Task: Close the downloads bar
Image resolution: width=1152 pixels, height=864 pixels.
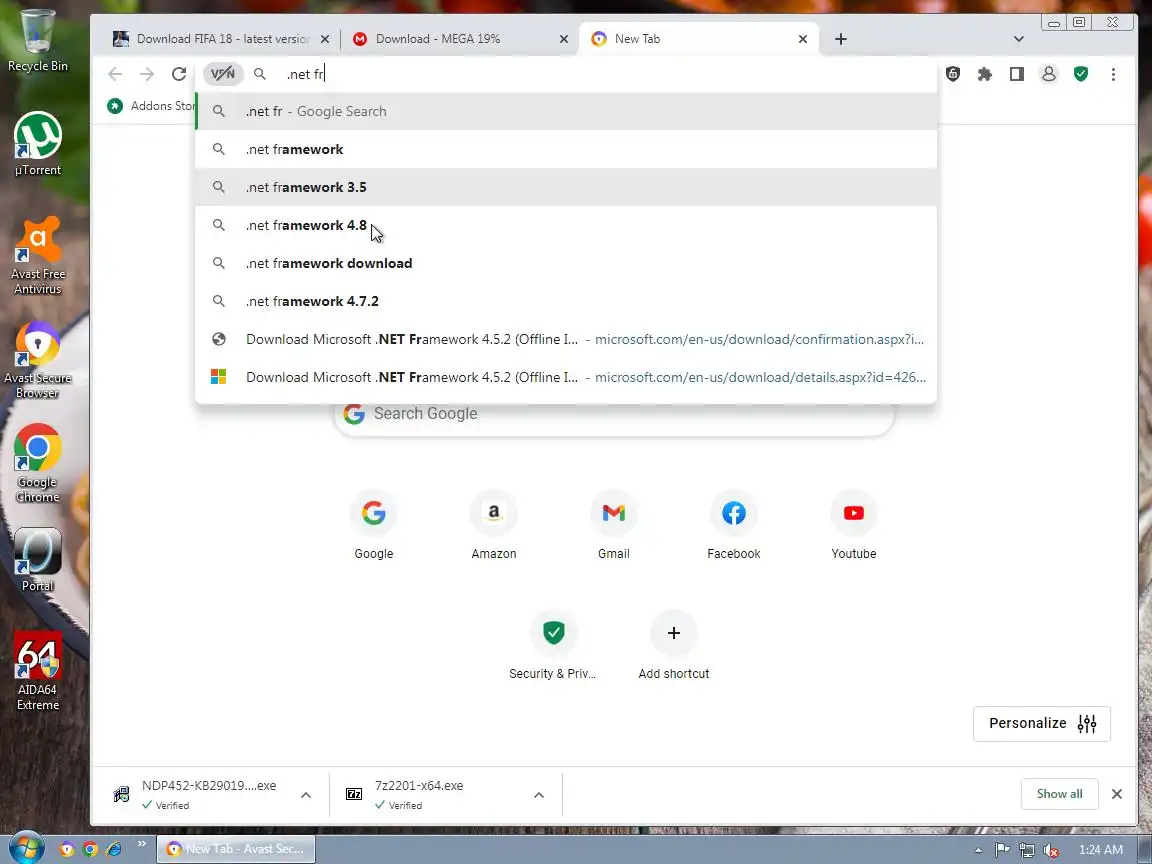Action: coord(1117,794)
